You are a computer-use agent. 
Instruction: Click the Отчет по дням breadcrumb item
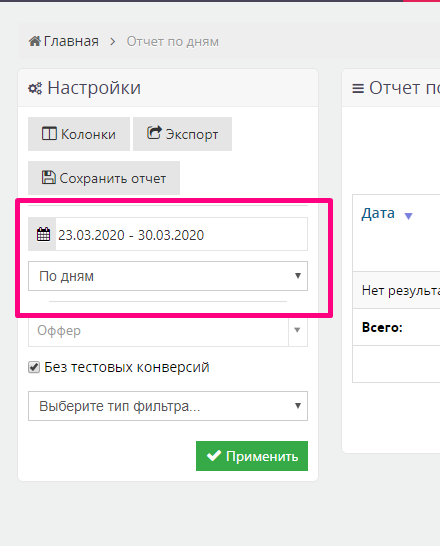[173, 41]
